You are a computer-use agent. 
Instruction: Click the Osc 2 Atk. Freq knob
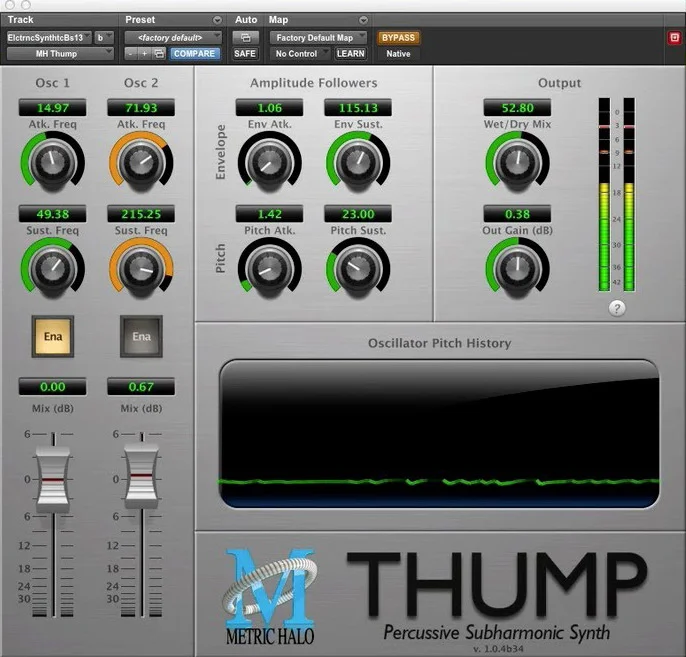pyautogui.click(x=141, y=162)
